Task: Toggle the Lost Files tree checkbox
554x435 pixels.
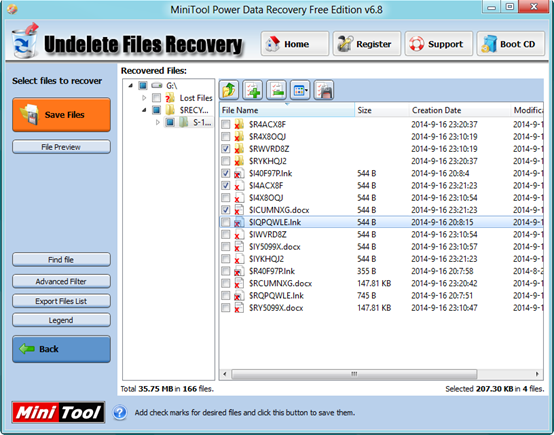Action: coord(156,98)
